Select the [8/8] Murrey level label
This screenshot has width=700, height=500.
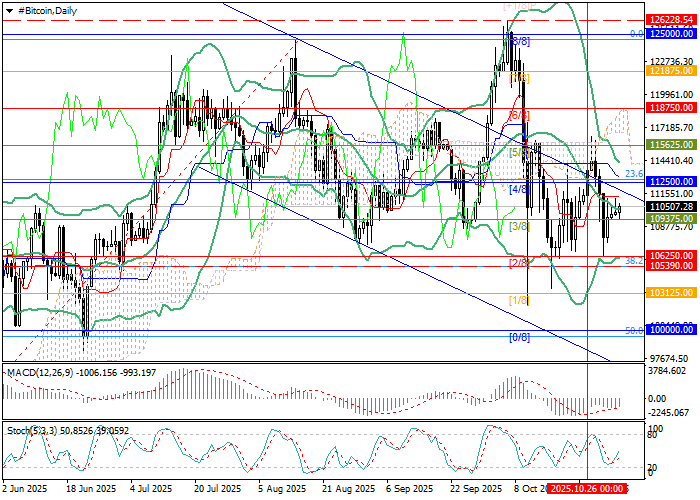[520, 41]
